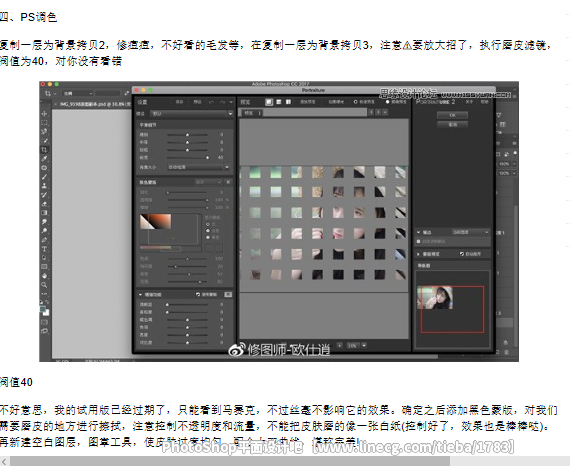Select the Pen tool
Screen dimensions: 570x466
[44, 240]
